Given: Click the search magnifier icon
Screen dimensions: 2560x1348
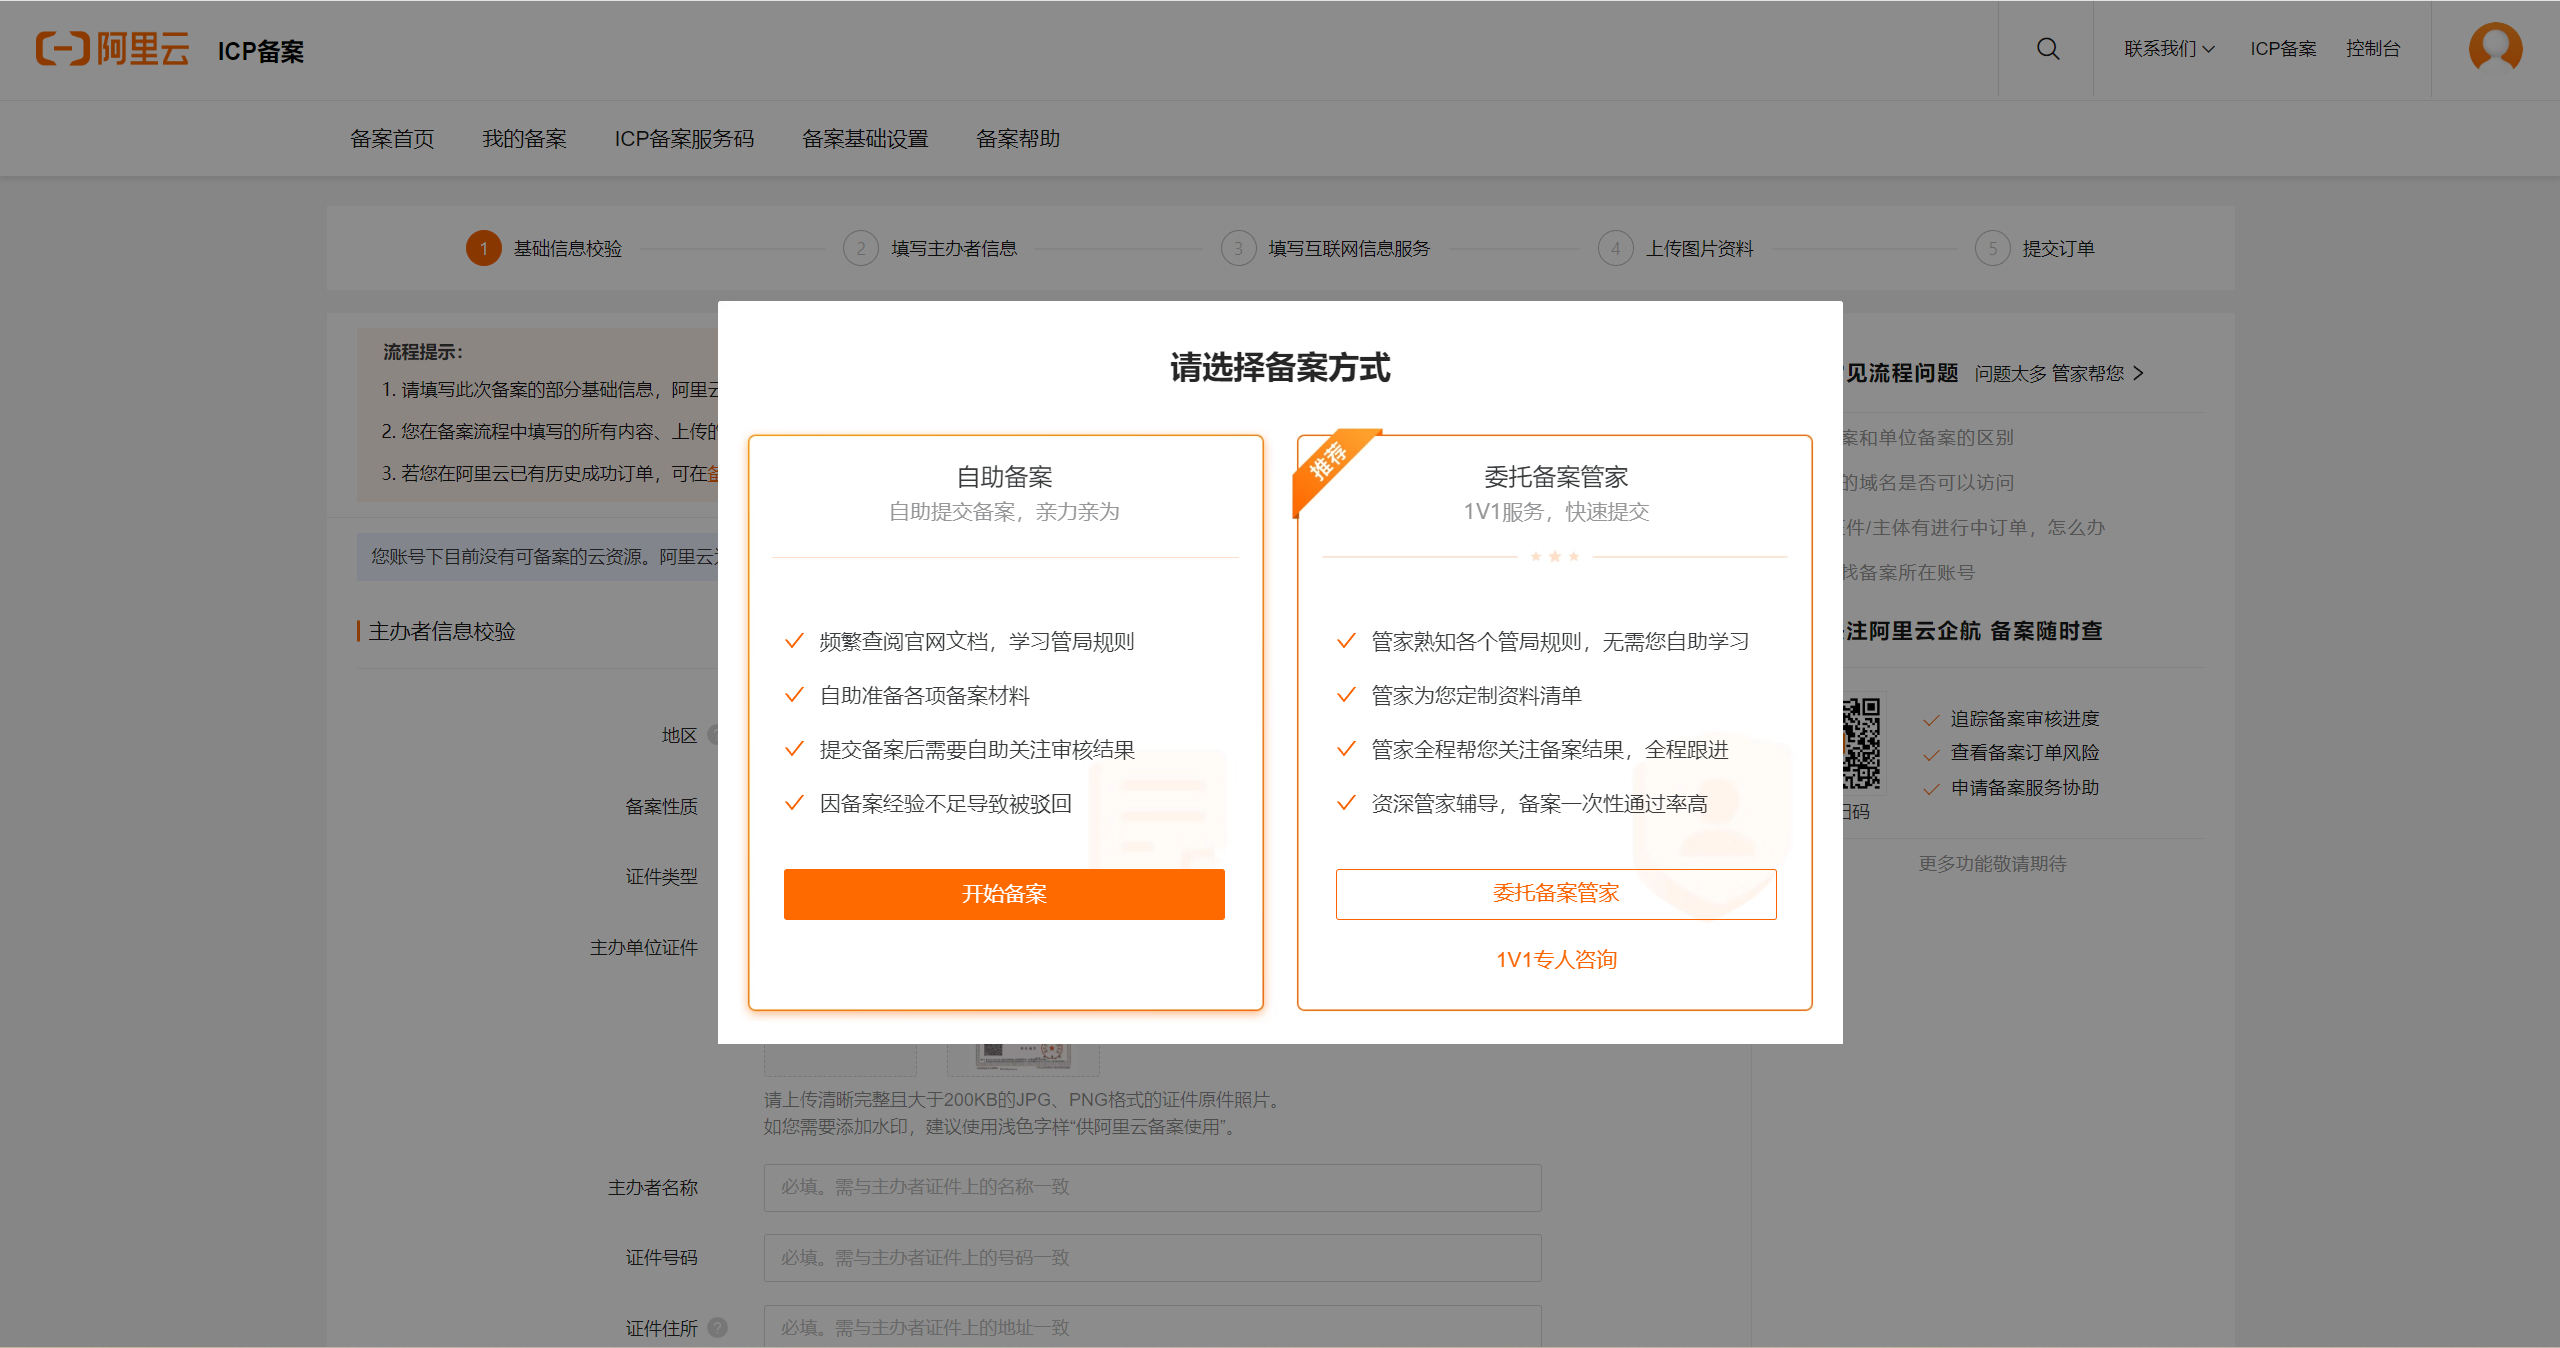Looking at the screenshot, I should tap(2047, 49).
